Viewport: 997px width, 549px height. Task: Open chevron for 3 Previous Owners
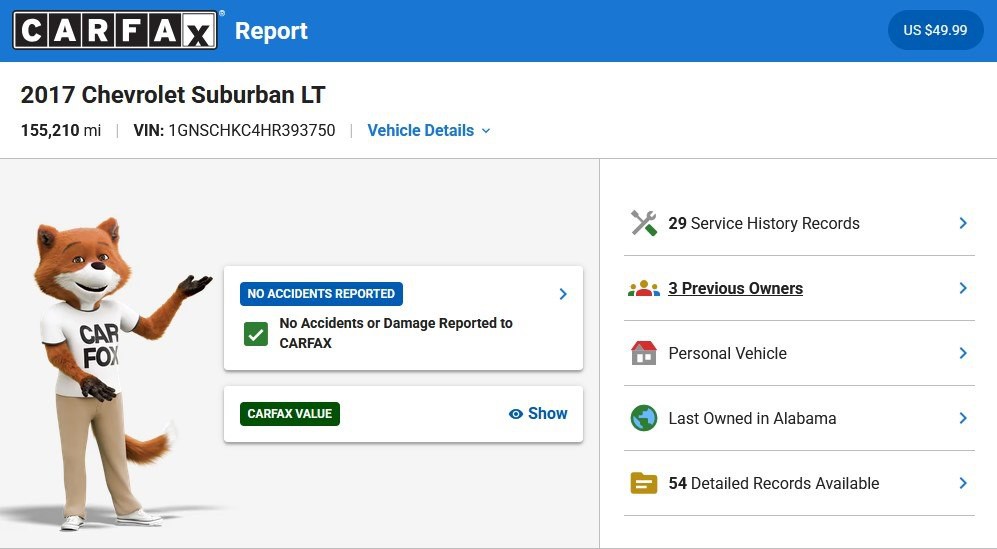[963, 288]
